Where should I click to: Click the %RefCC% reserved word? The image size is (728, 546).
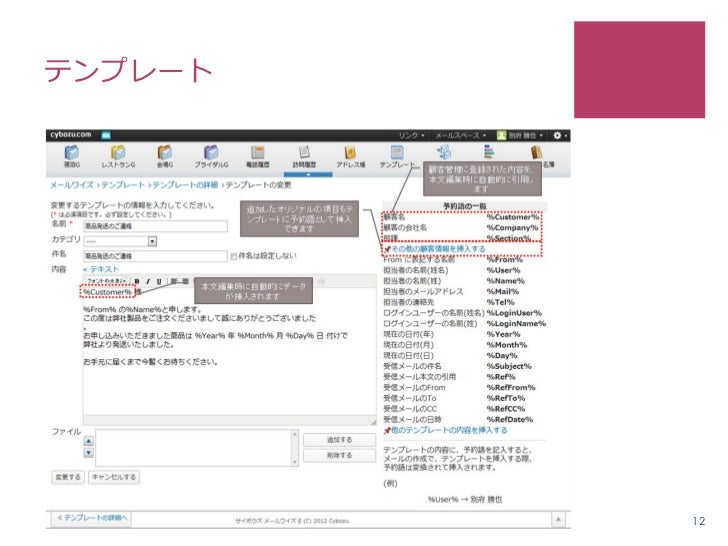(506, 409)
